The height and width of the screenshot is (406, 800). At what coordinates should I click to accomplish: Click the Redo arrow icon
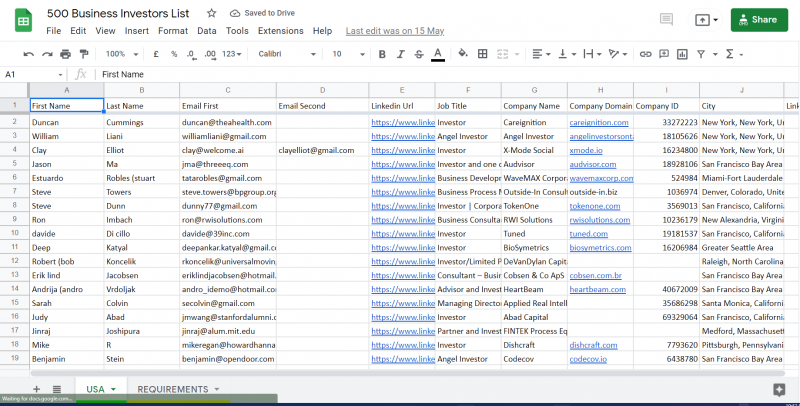47,54
